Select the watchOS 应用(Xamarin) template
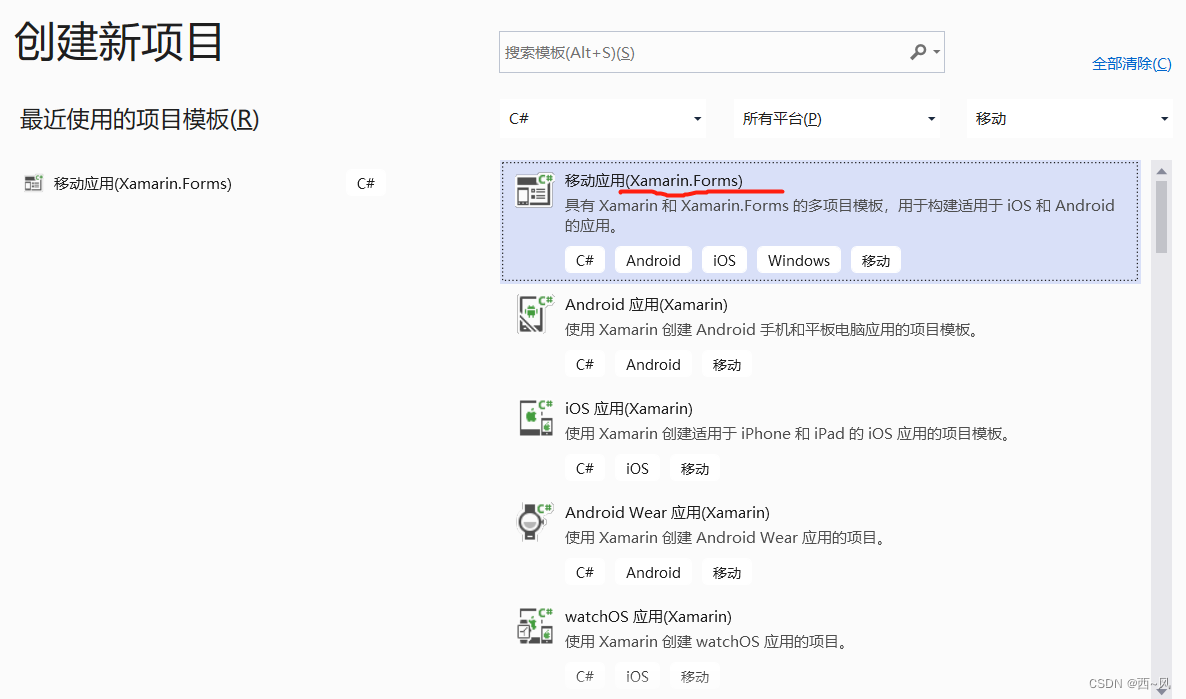This screenshot has height=699, width=1186. (648, 617)
